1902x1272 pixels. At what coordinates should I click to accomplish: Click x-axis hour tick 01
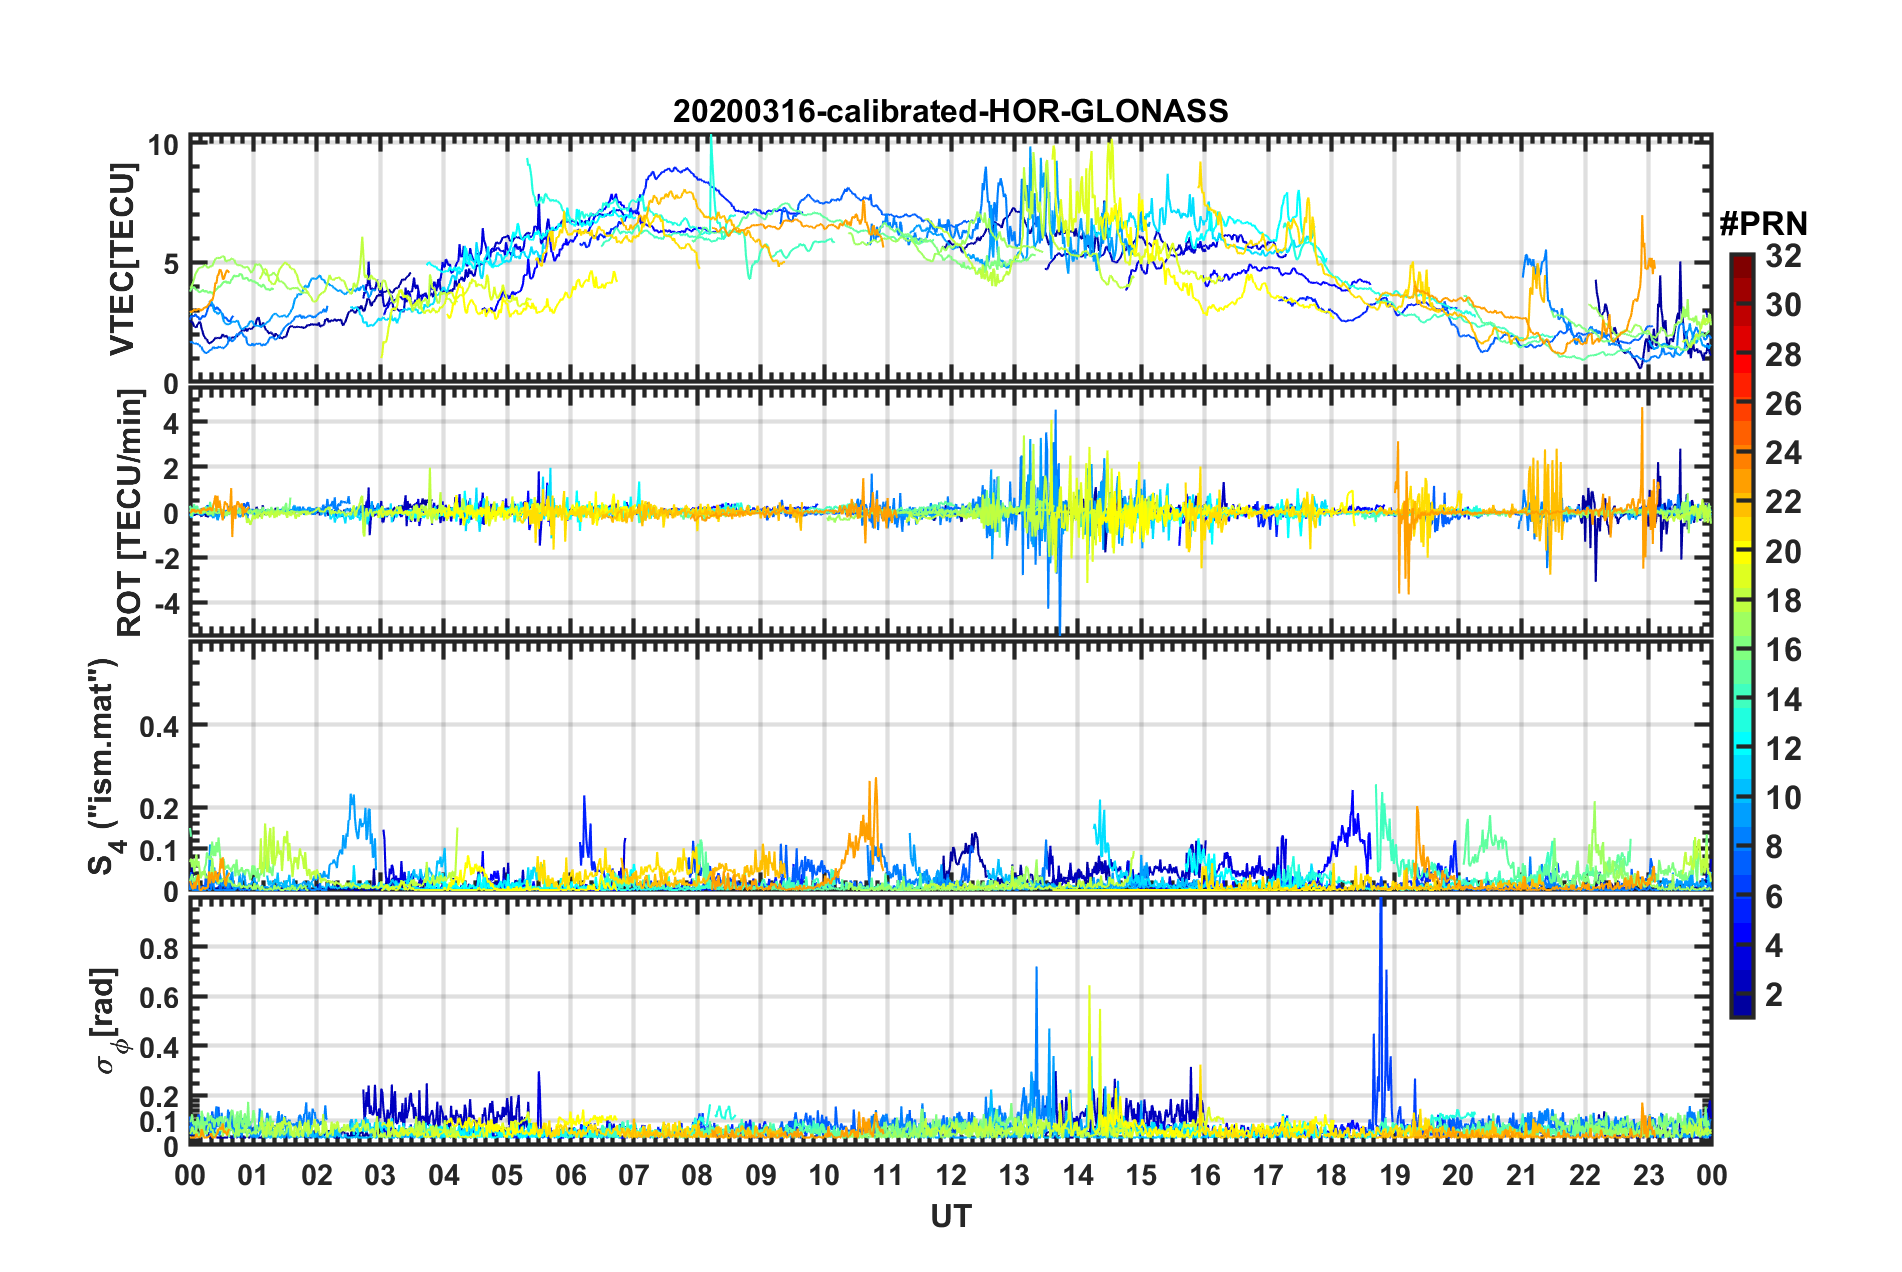coord(253,1175)
